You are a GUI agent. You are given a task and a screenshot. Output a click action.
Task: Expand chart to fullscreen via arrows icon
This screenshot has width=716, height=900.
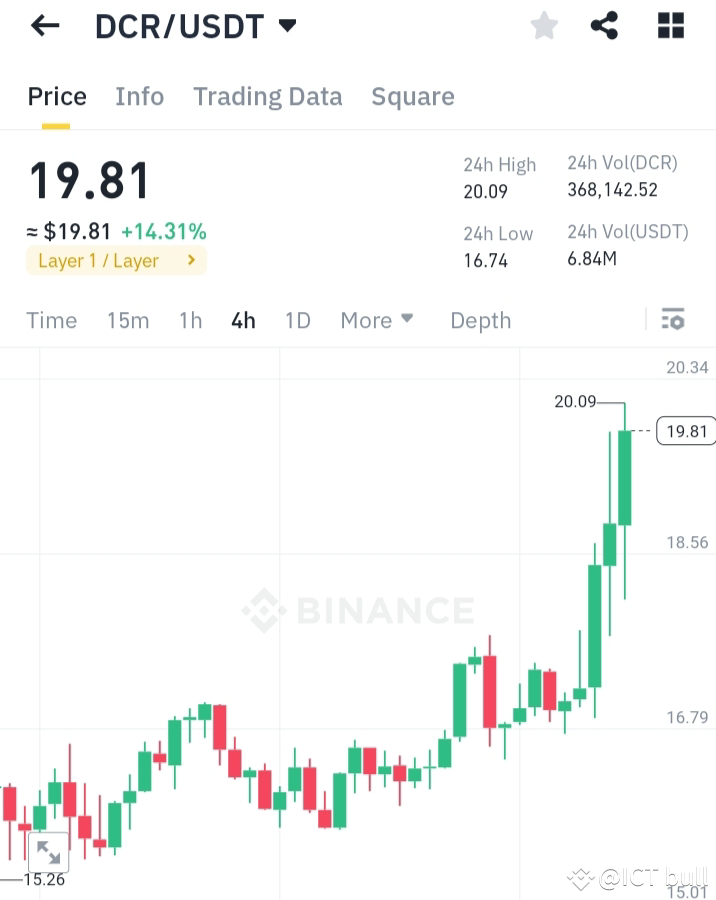coord(50,852)
